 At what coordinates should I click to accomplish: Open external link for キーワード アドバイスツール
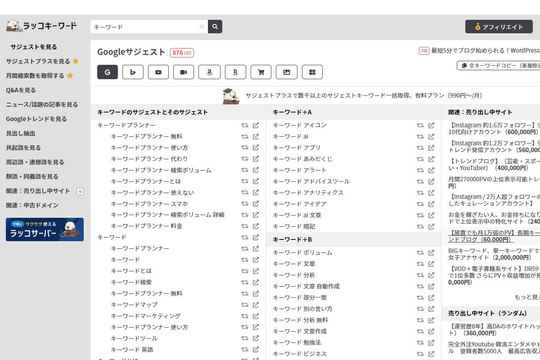coord(431,181)
